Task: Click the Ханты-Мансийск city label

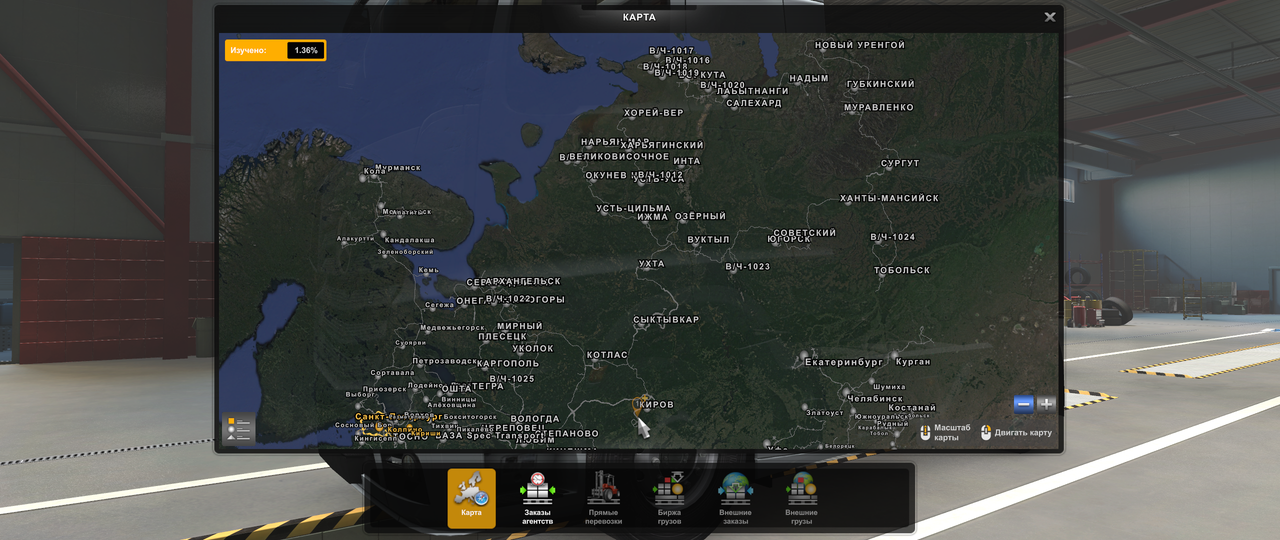Action: pos(889,198)
